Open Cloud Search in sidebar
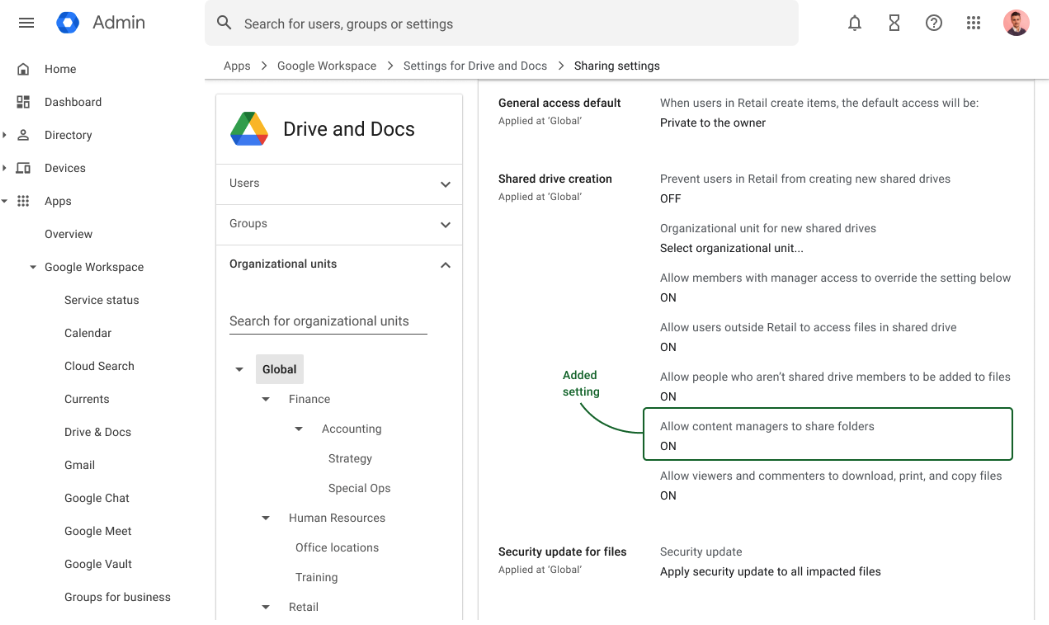The width and height of the screenshot is (1049, 625). click(99, 366)
